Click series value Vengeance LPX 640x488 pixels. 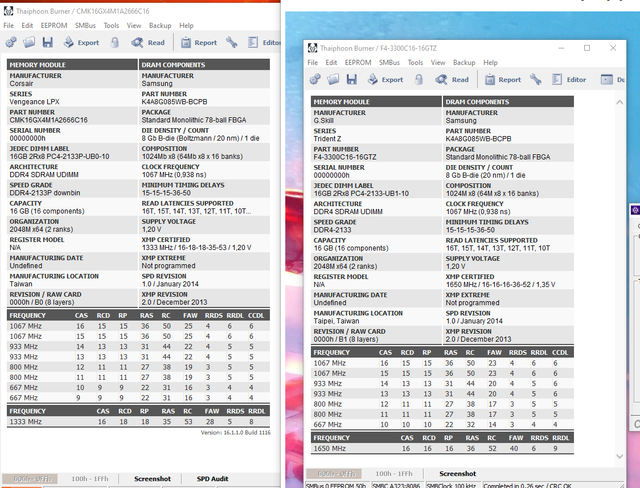[34, 102]
